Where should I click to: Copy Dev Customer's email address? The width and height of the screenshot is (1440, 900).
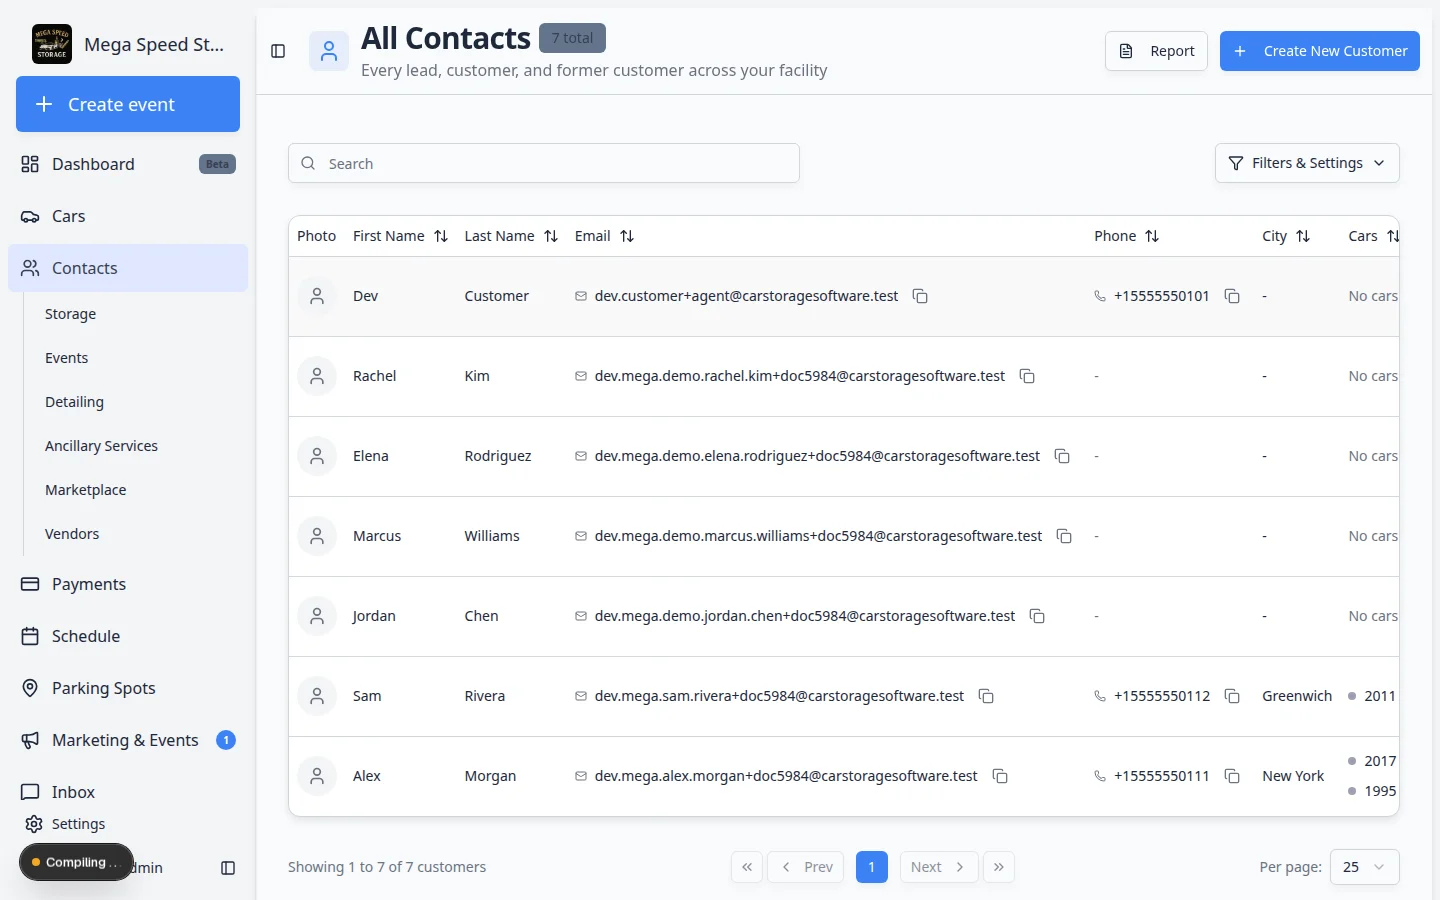point(920,296)
